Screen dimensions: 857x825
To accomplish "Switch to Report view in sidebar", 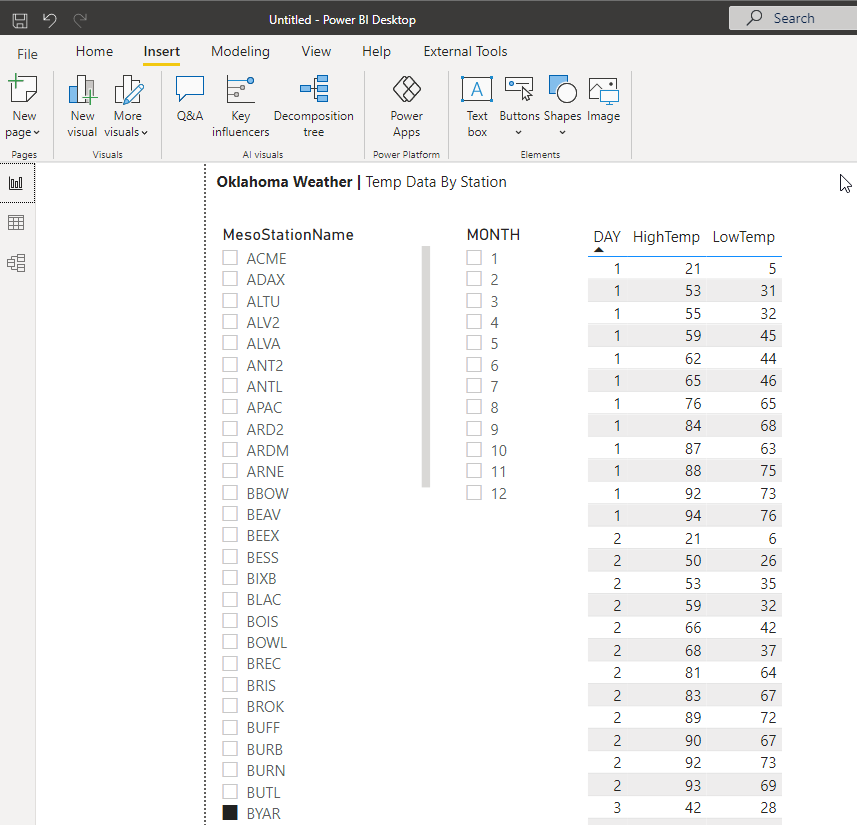I will point(16,183).
